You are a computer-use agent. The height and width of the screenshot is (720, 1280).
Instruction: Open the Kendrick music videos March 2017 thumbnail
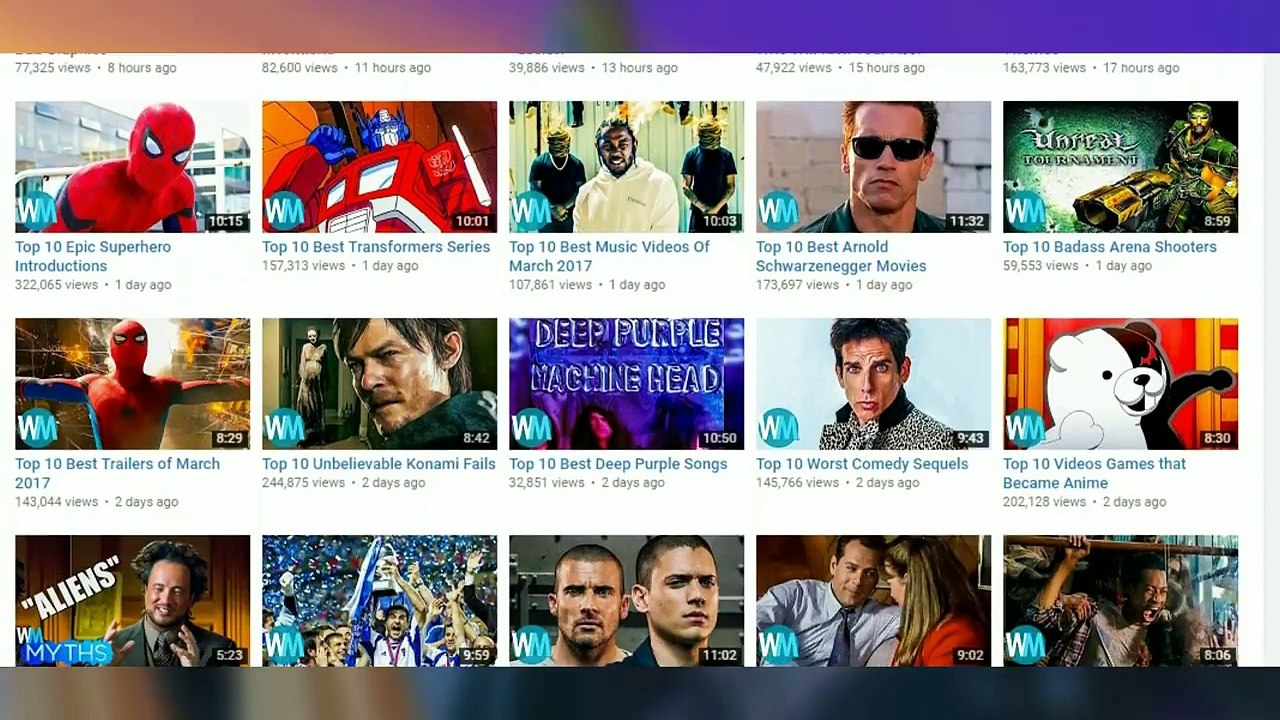(x=626, y=167)
